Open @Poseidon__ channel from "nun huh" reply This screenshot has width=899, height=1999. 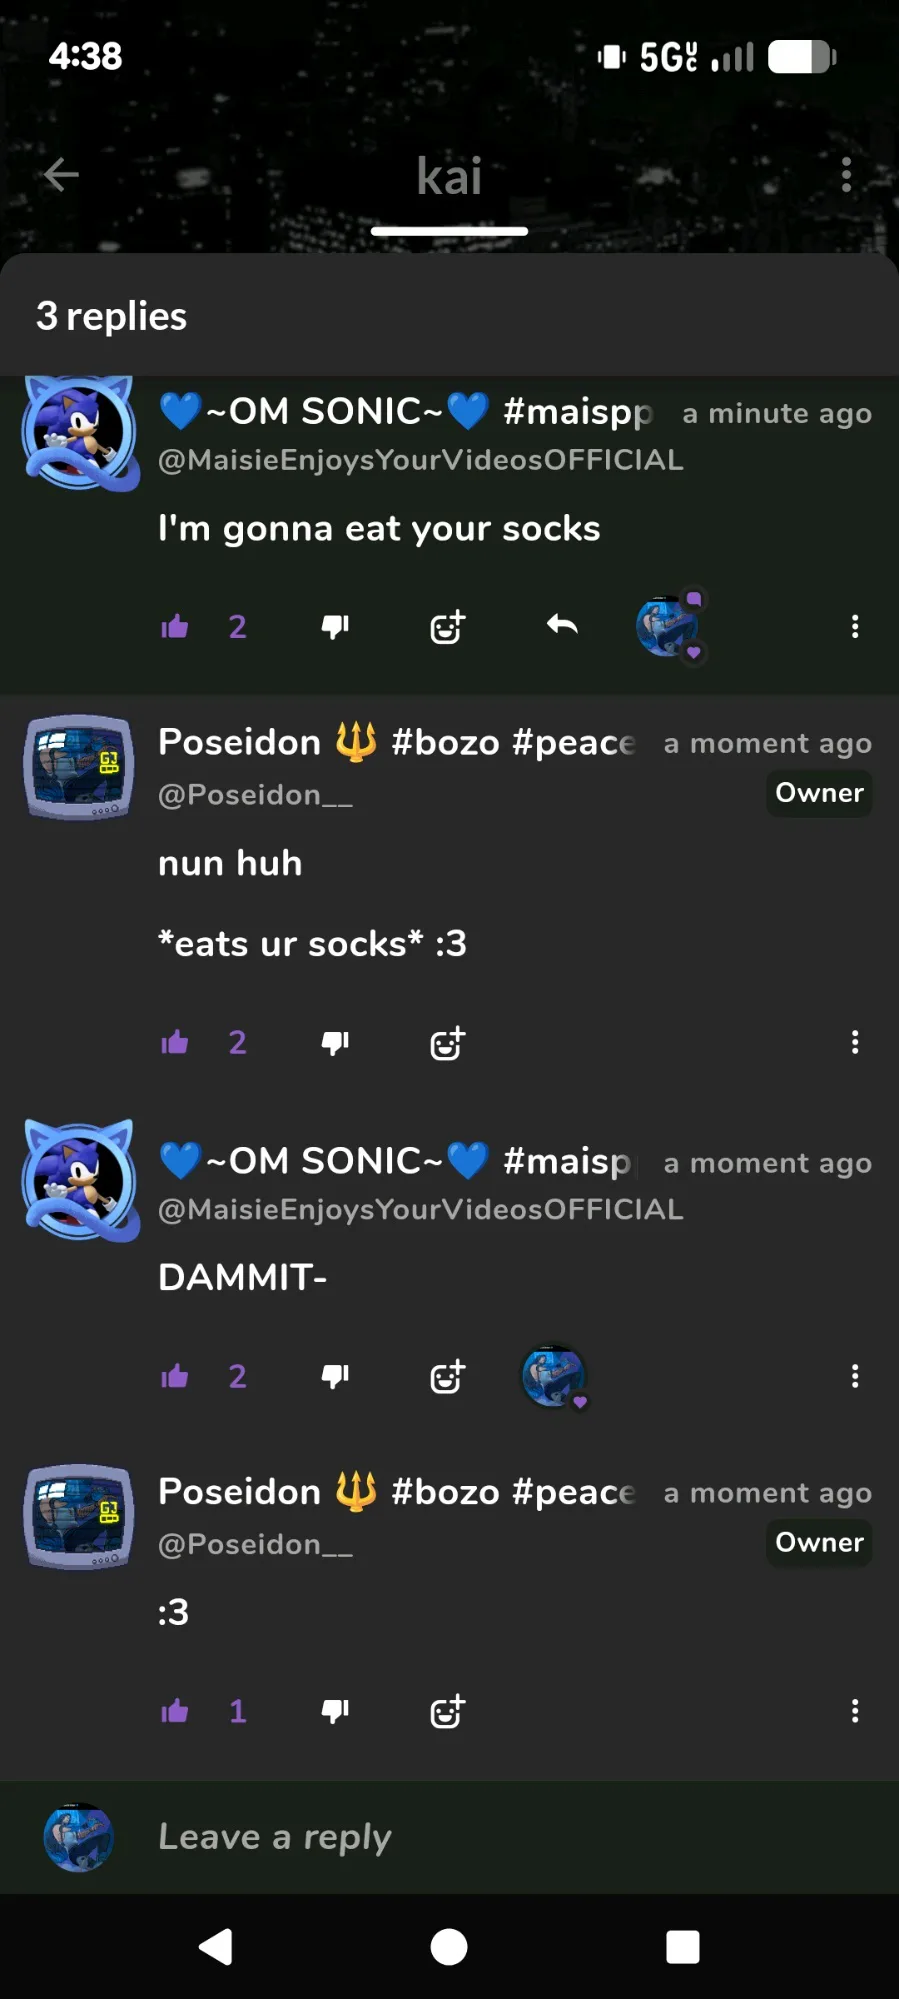[x=255, y=795]
